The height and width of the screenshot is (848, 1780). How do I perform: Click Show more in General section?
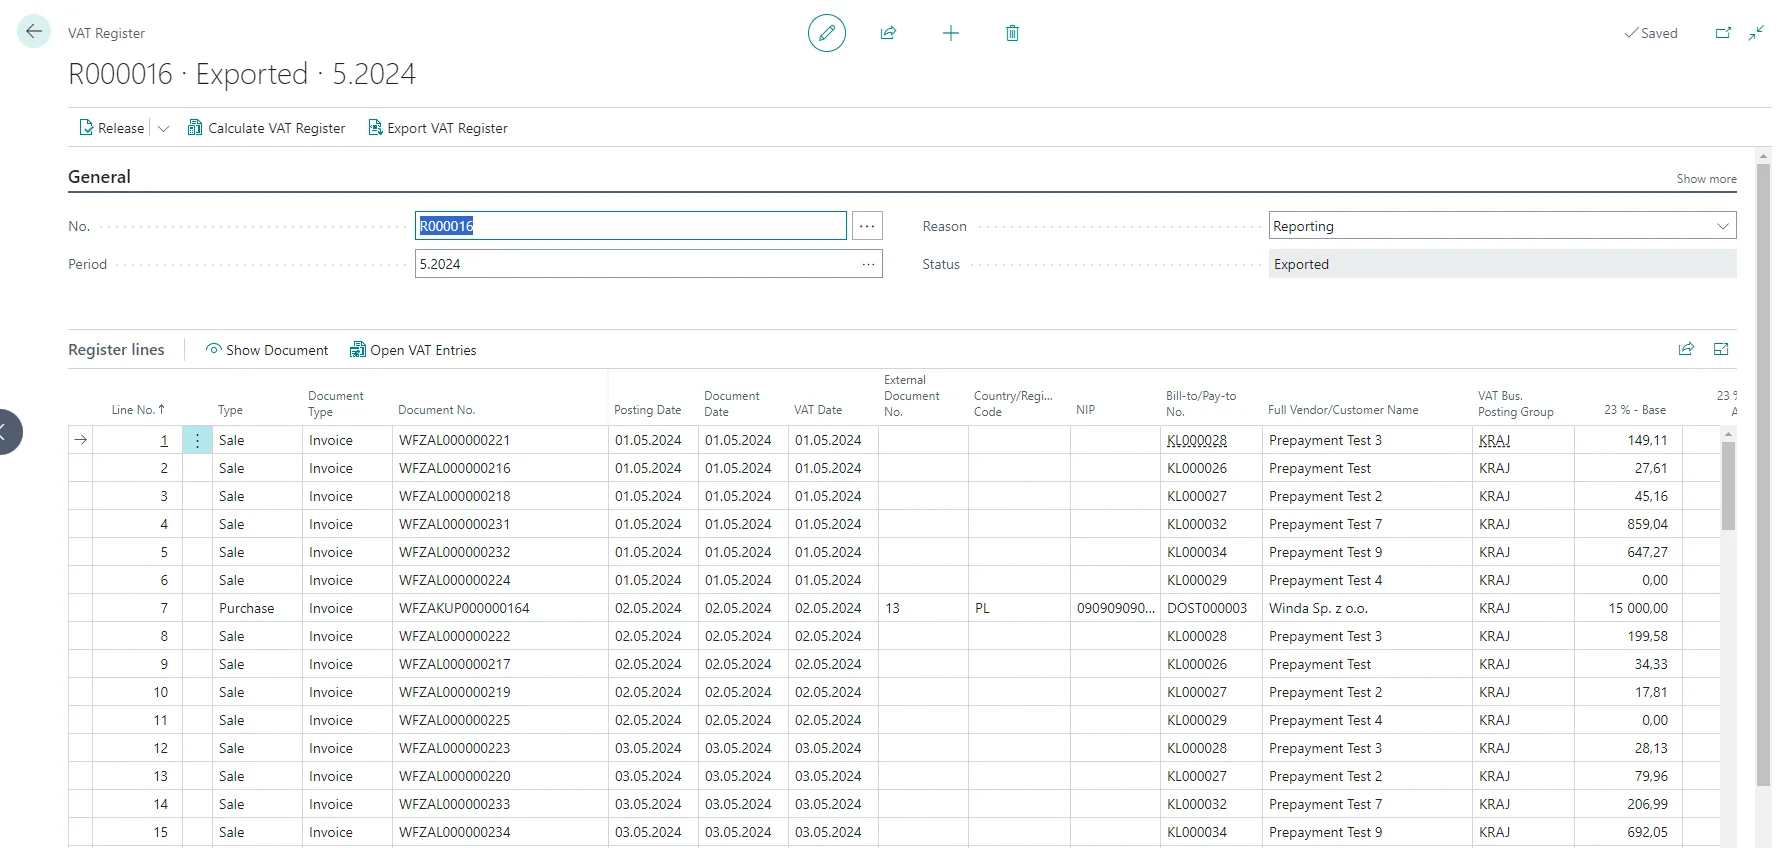click(1706, 179)
